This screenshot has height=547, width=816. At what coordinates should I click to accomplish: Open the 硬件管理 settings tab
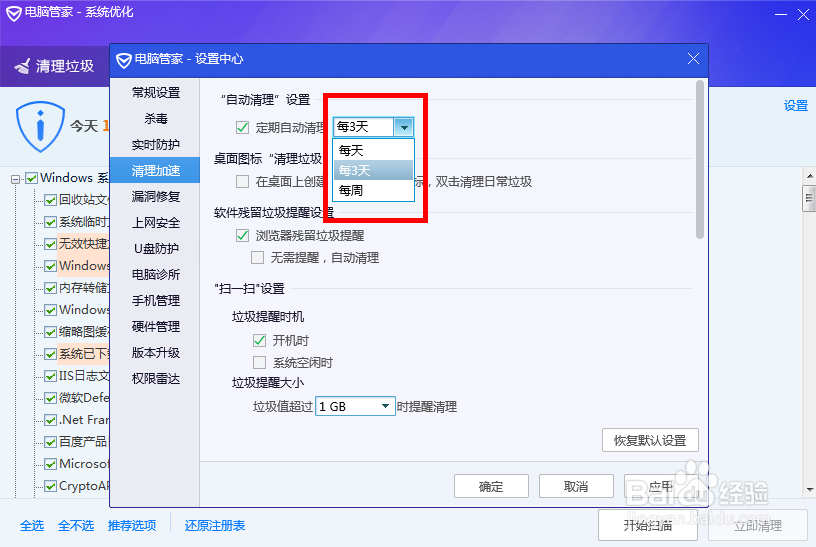[x=155, y=326]
